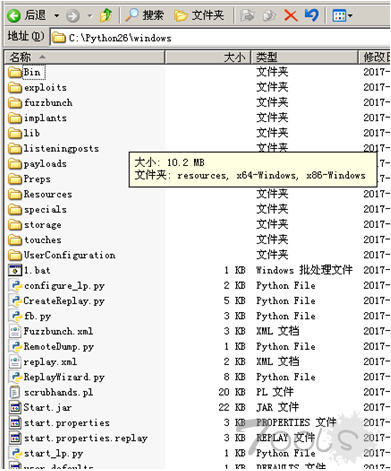This screenshot has height=471, width=391.
Task: Select the Preps folder icon
Action: pos(14,179)
